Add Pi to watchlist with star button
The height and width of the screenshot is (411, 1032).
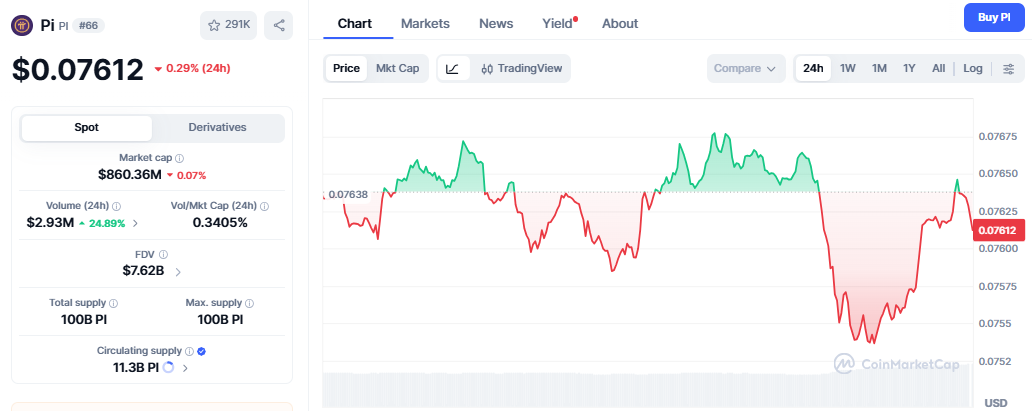[228, 25]
